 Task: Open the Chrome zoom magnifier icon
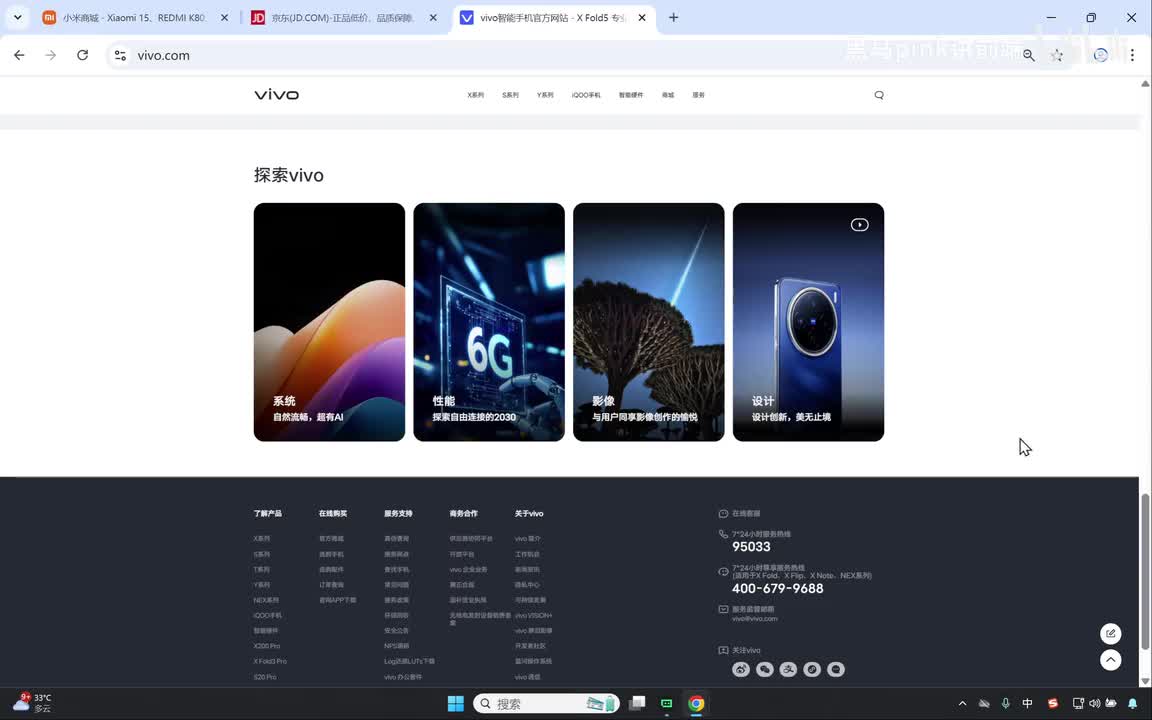point(1029,55)
